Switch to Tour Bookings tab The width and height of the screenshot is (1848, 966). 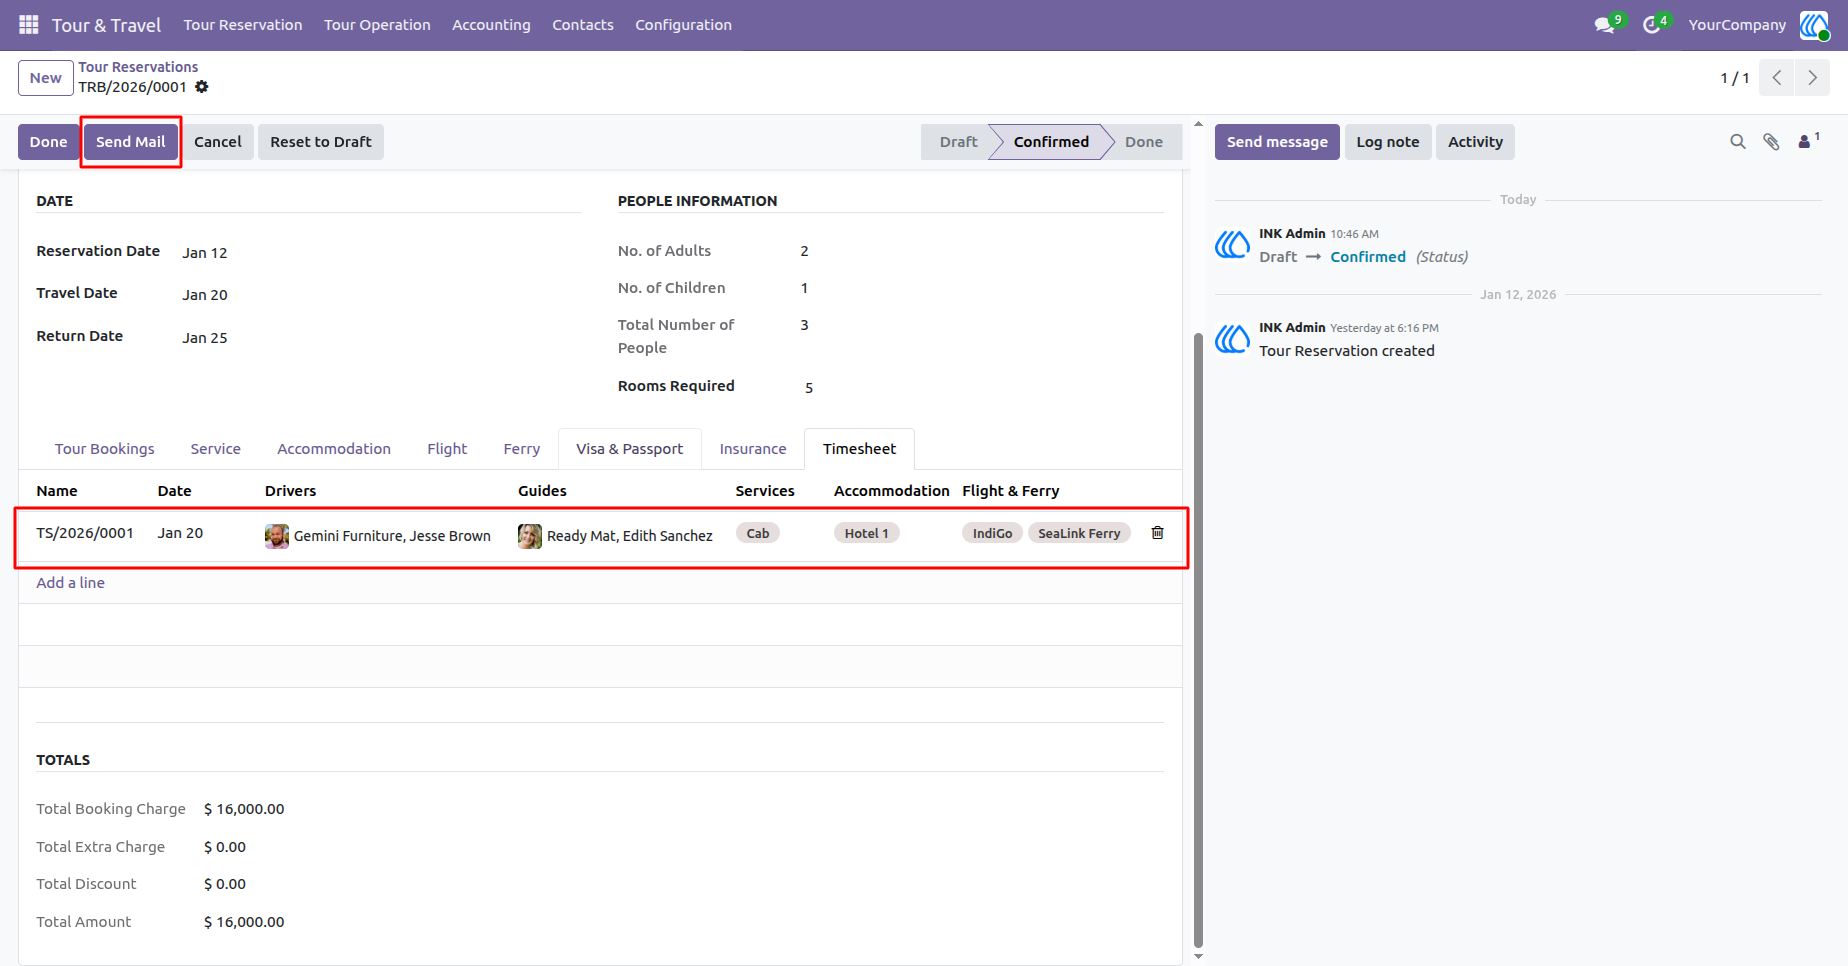[x=104, y=449]
